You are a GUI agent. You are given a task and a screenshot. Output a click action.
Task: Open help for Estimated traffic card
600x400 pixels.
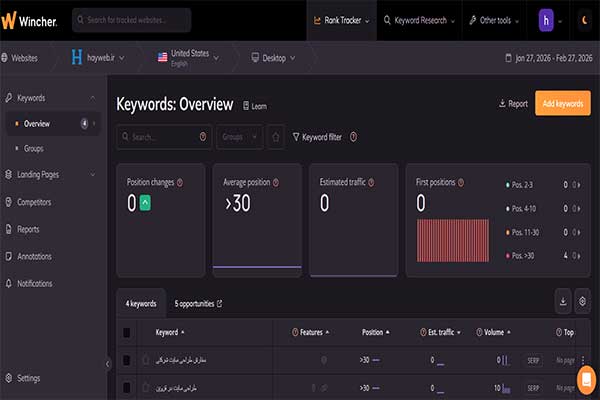click(371, 183)
